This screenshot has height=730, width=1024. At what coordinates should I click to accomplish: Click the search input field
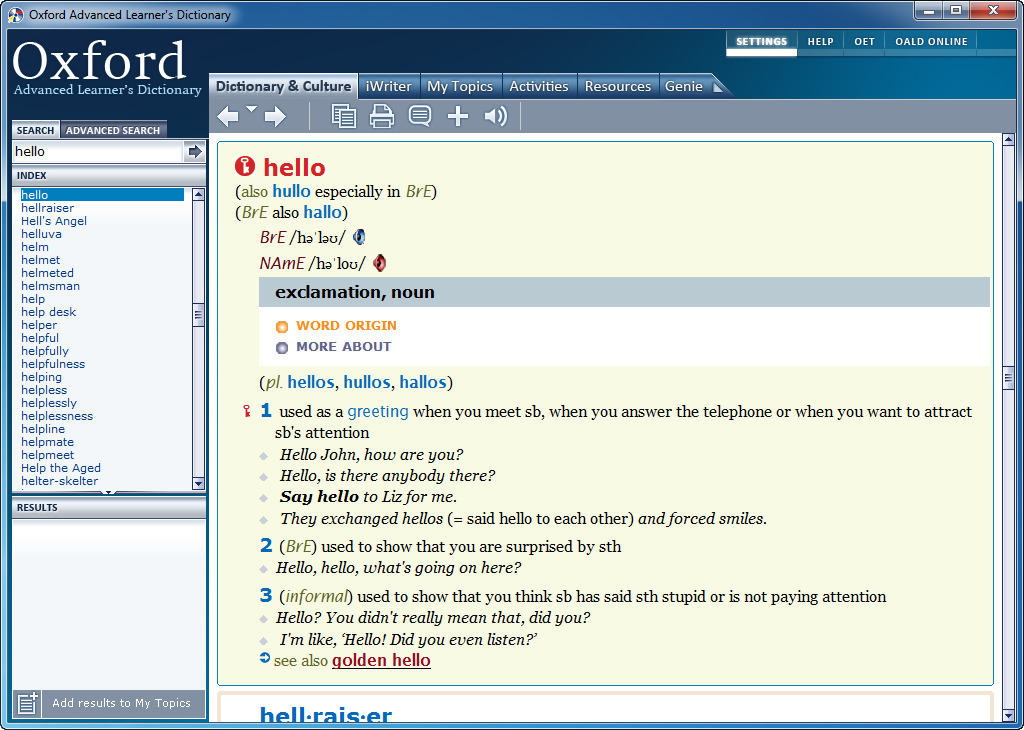click(x=96, y=152)
